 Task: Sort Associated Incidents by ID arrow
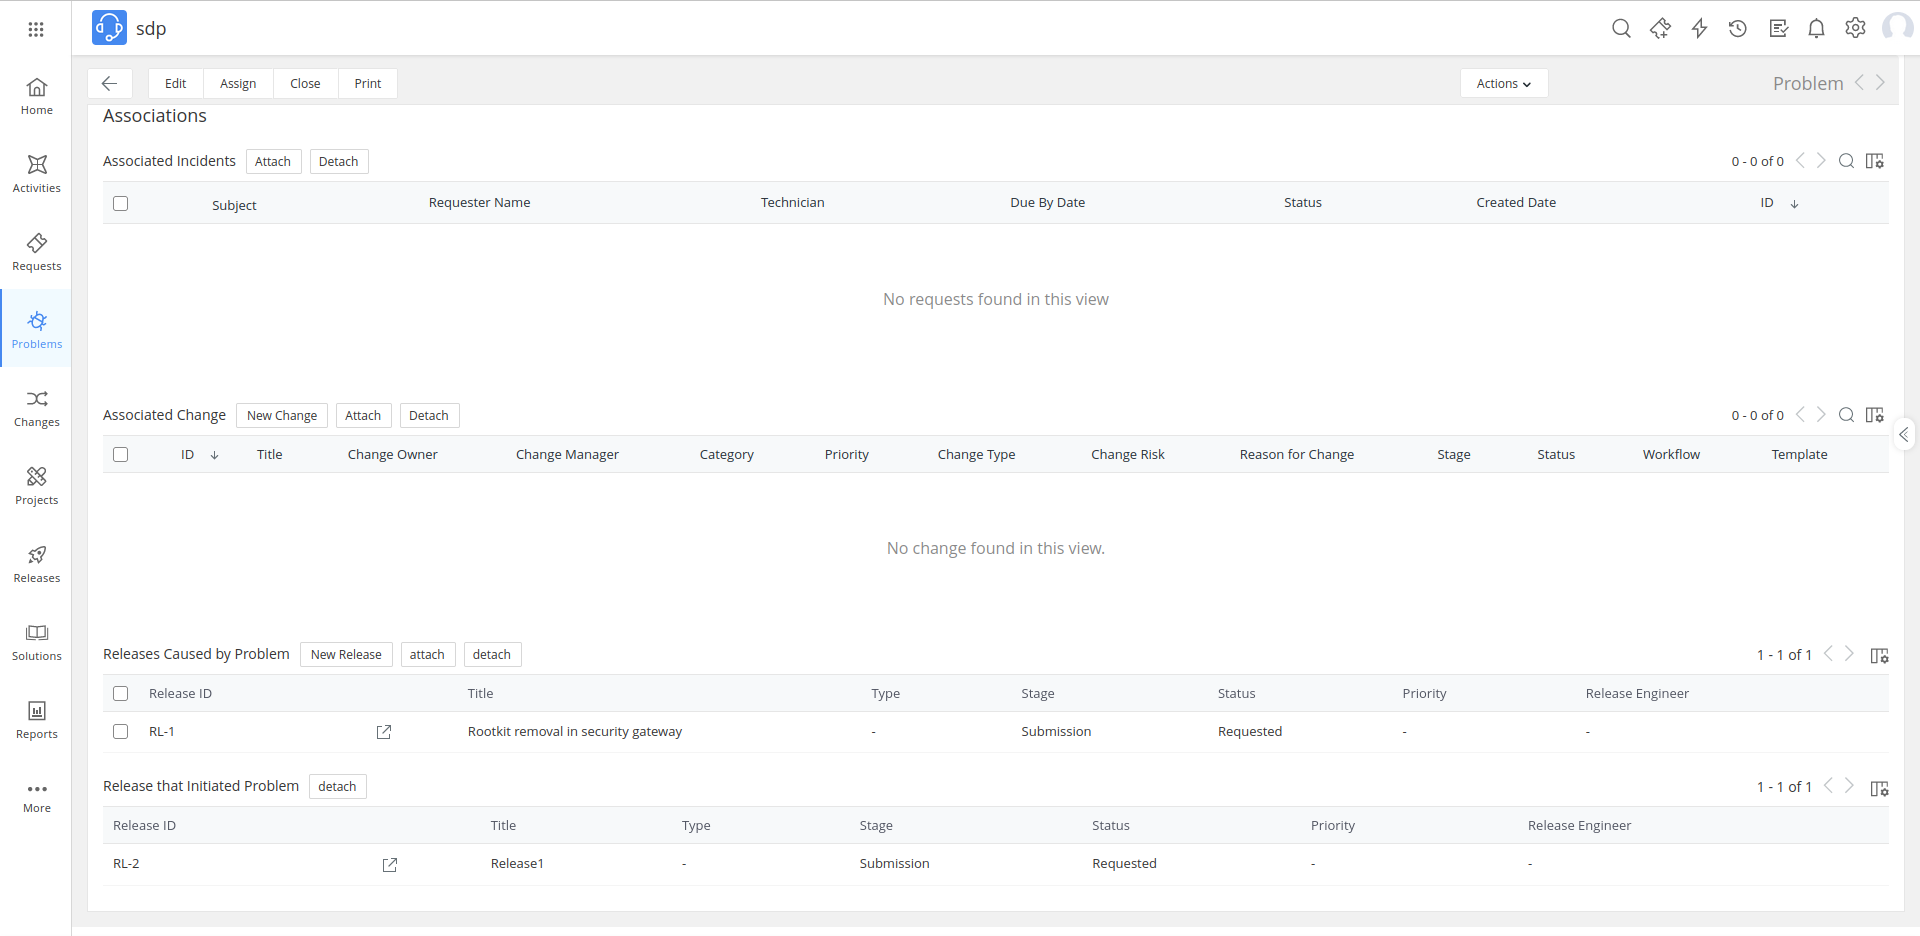pos(1794,204)
